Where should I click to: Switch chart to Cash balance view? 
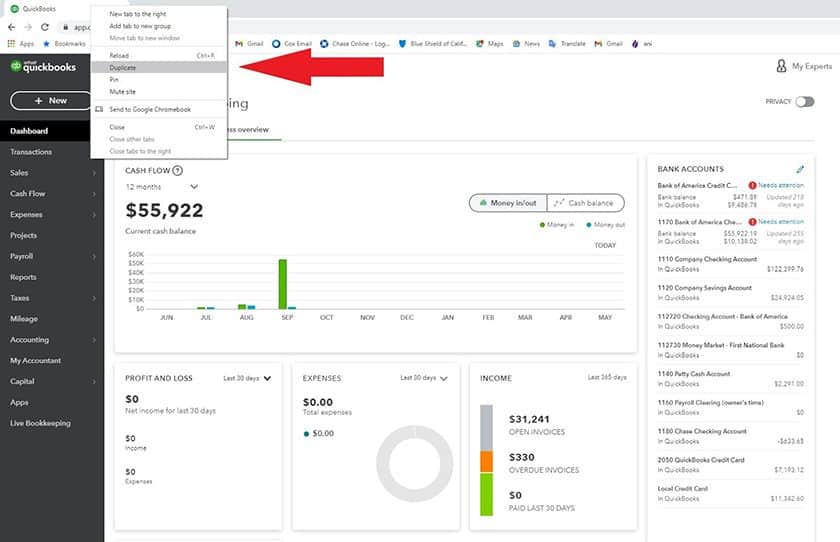pyautogui.click(x=585, y=203)
